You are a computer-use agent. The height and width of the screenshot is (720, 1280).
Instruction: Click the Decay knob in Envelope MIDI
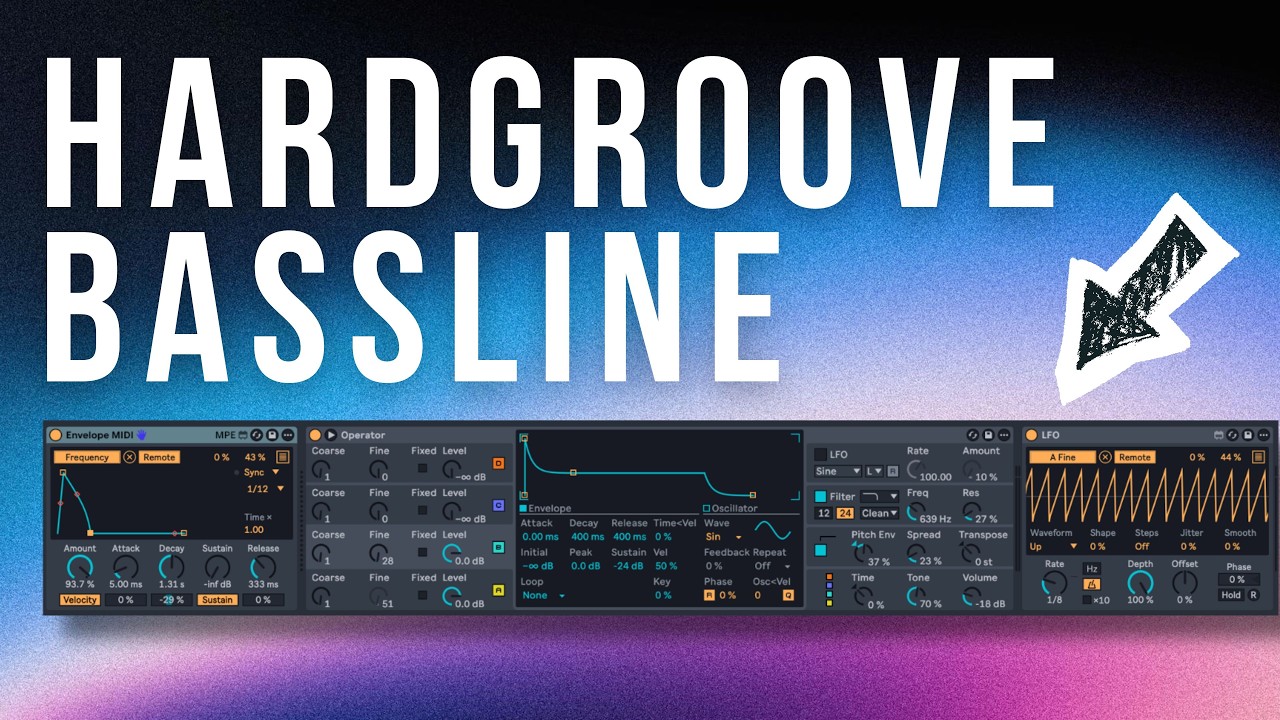(x=170, y=567)
